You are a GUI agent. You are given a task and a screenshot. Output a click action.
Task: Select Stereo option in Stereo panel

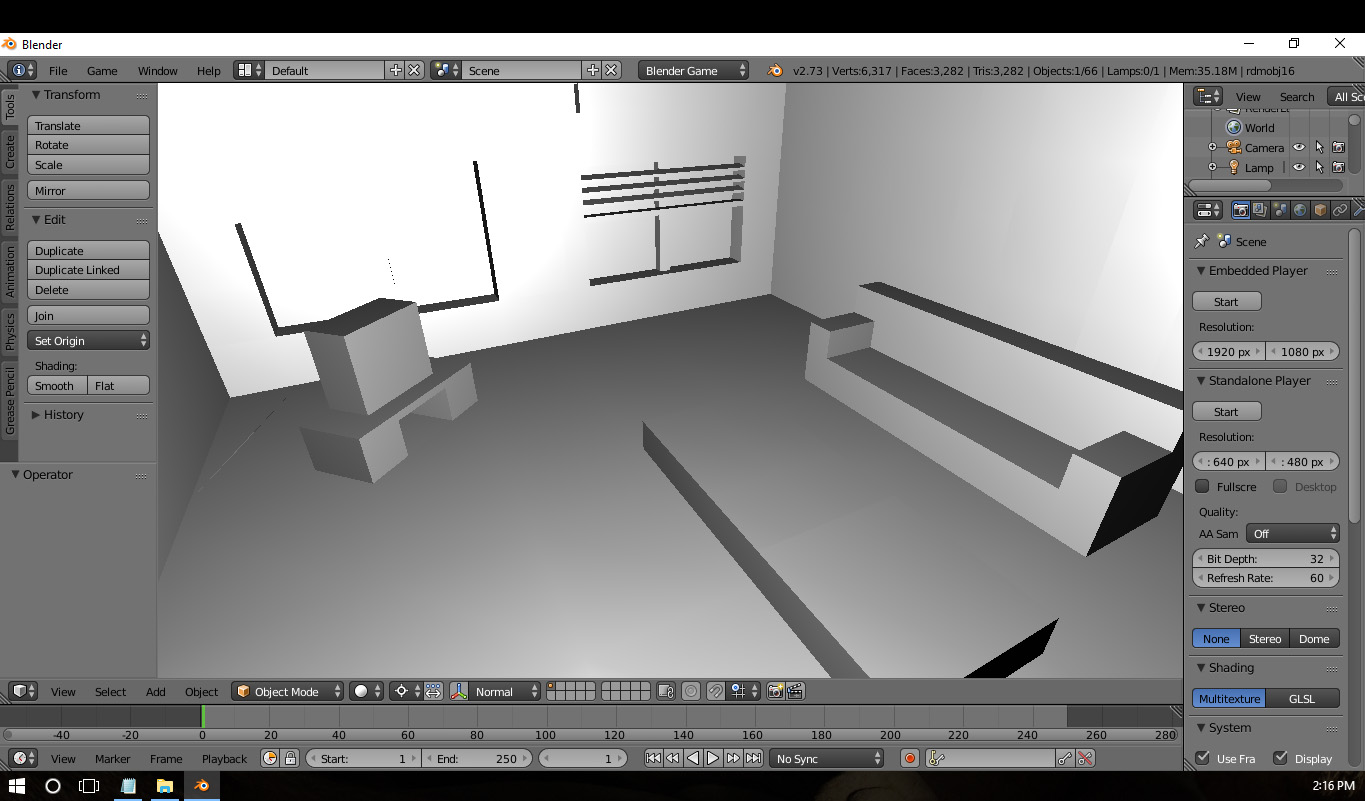point(1265,638)
